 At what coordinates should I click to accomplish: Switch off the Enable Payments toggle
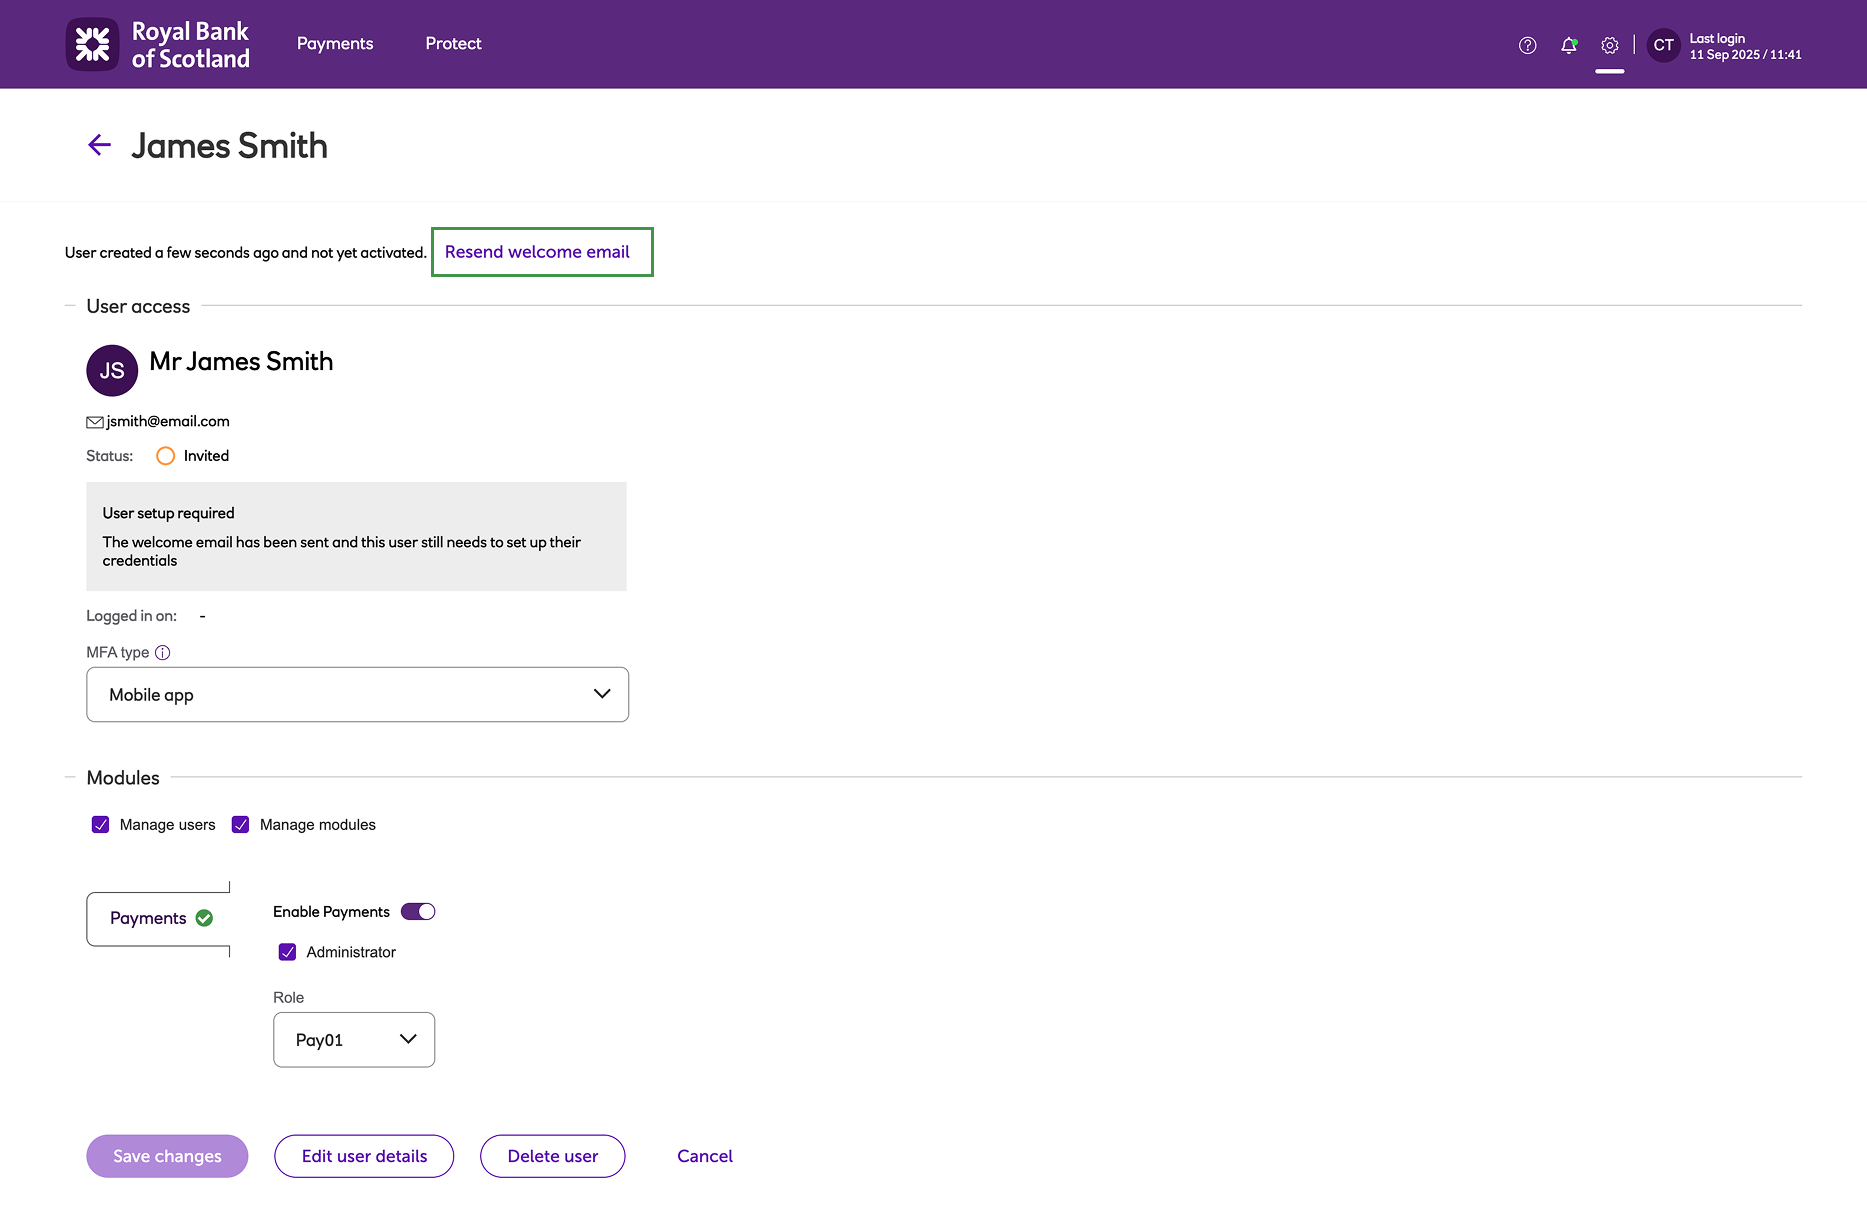(418, 912)
